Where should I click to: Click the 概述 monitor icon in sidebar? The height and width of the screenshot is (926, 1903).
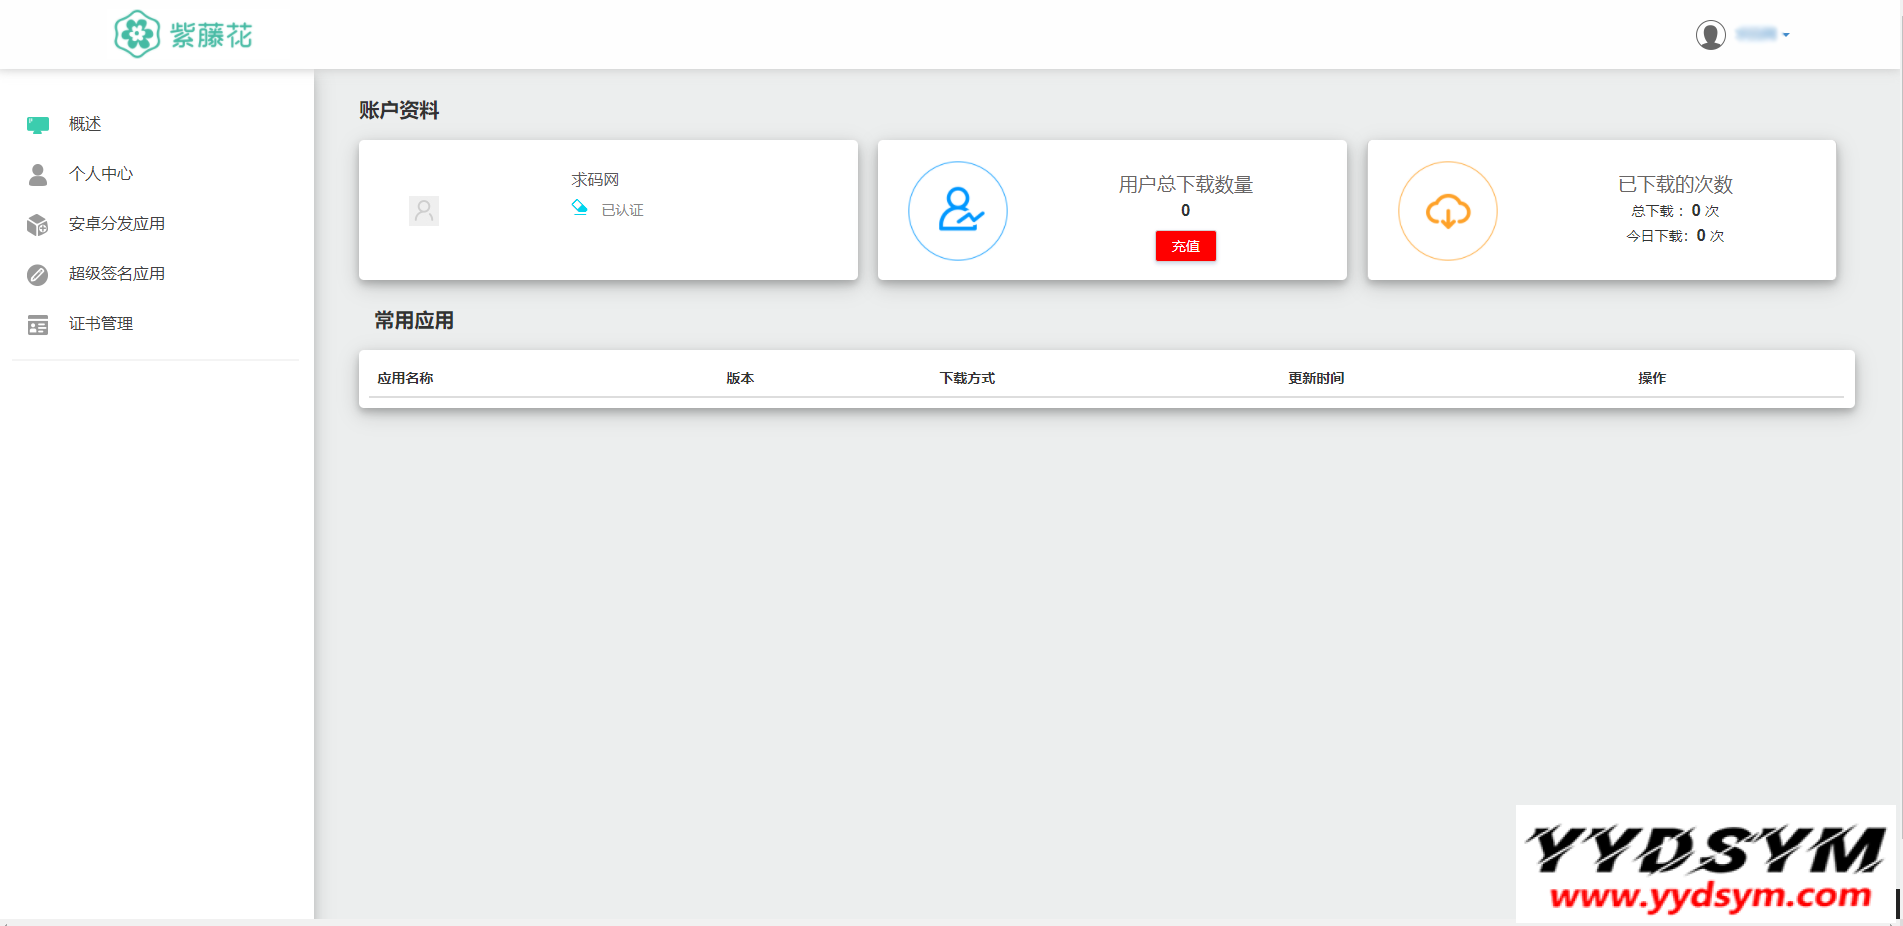pyautogui.click(x=38, y=125)
